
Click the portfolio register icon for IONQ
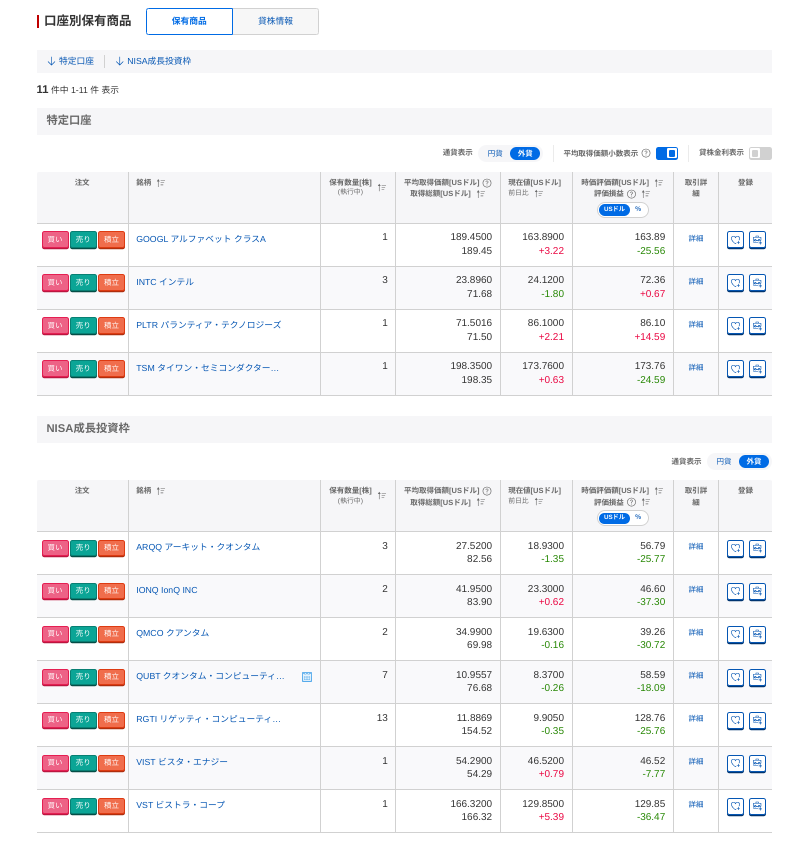[757, 592]
